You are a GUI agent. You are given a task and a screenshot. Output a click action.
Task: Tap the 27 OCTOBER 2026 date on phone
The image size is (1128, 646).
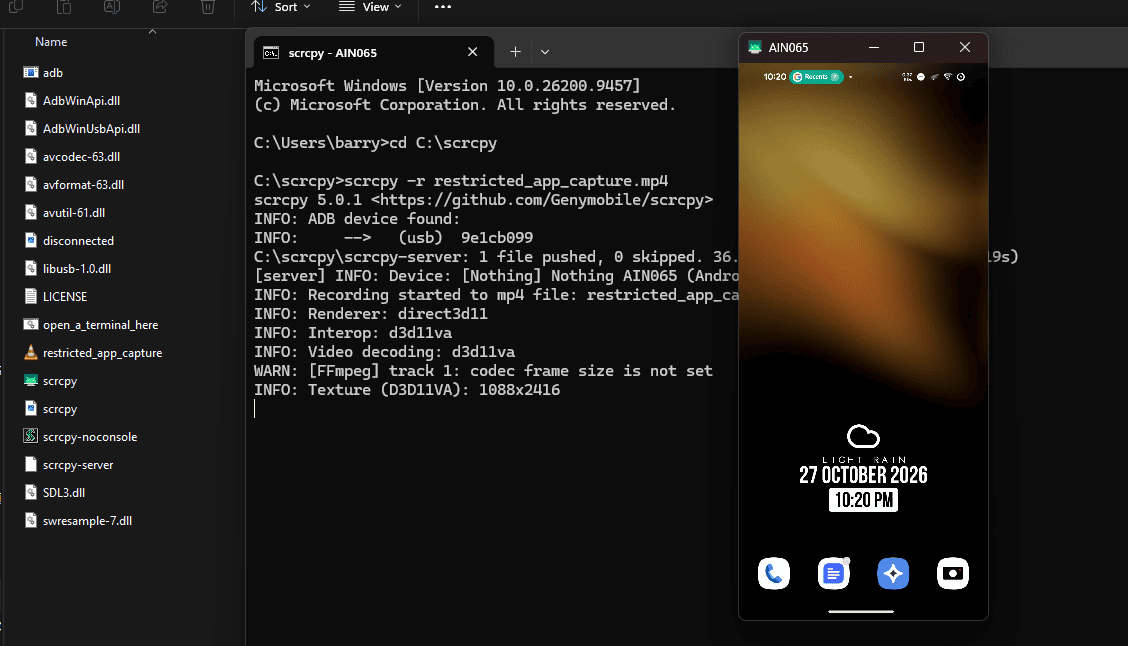(x=863, y=475)
